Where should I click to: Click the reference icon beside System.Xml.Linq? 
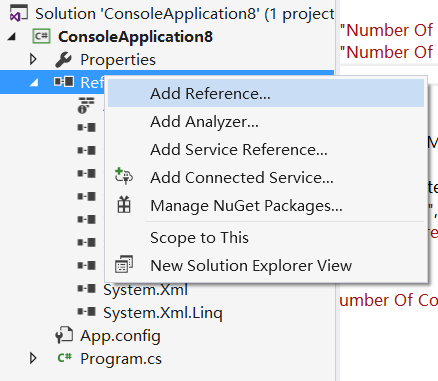point(87,312)
